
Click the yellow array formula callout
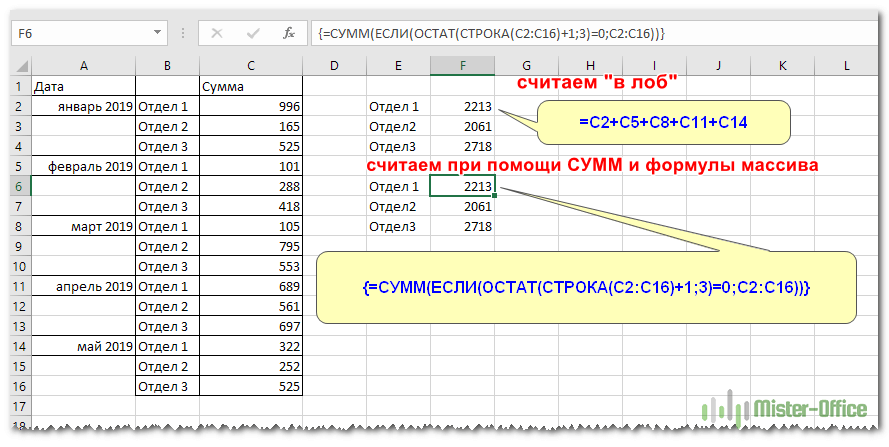pyautogui.click(x=586, y=287)
